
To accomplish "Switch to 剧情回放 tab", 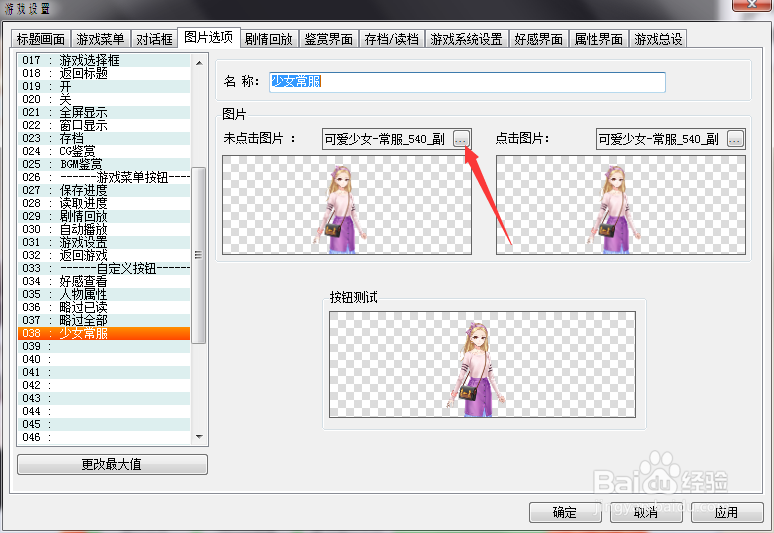I will point(269,39).
